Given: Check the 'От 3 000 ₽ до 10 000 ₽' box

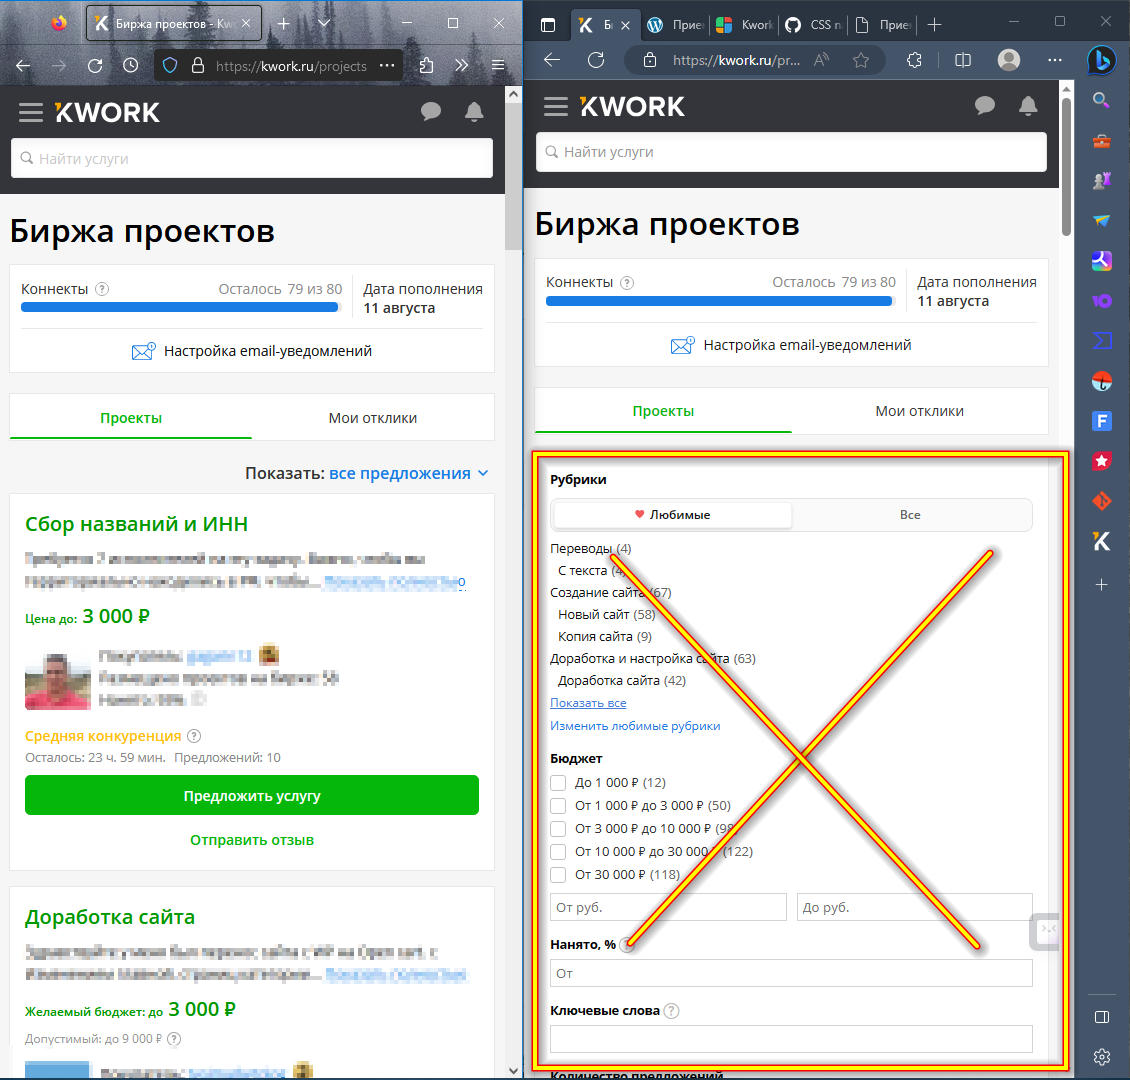Looking at the screenshot, I should point(558,829).
